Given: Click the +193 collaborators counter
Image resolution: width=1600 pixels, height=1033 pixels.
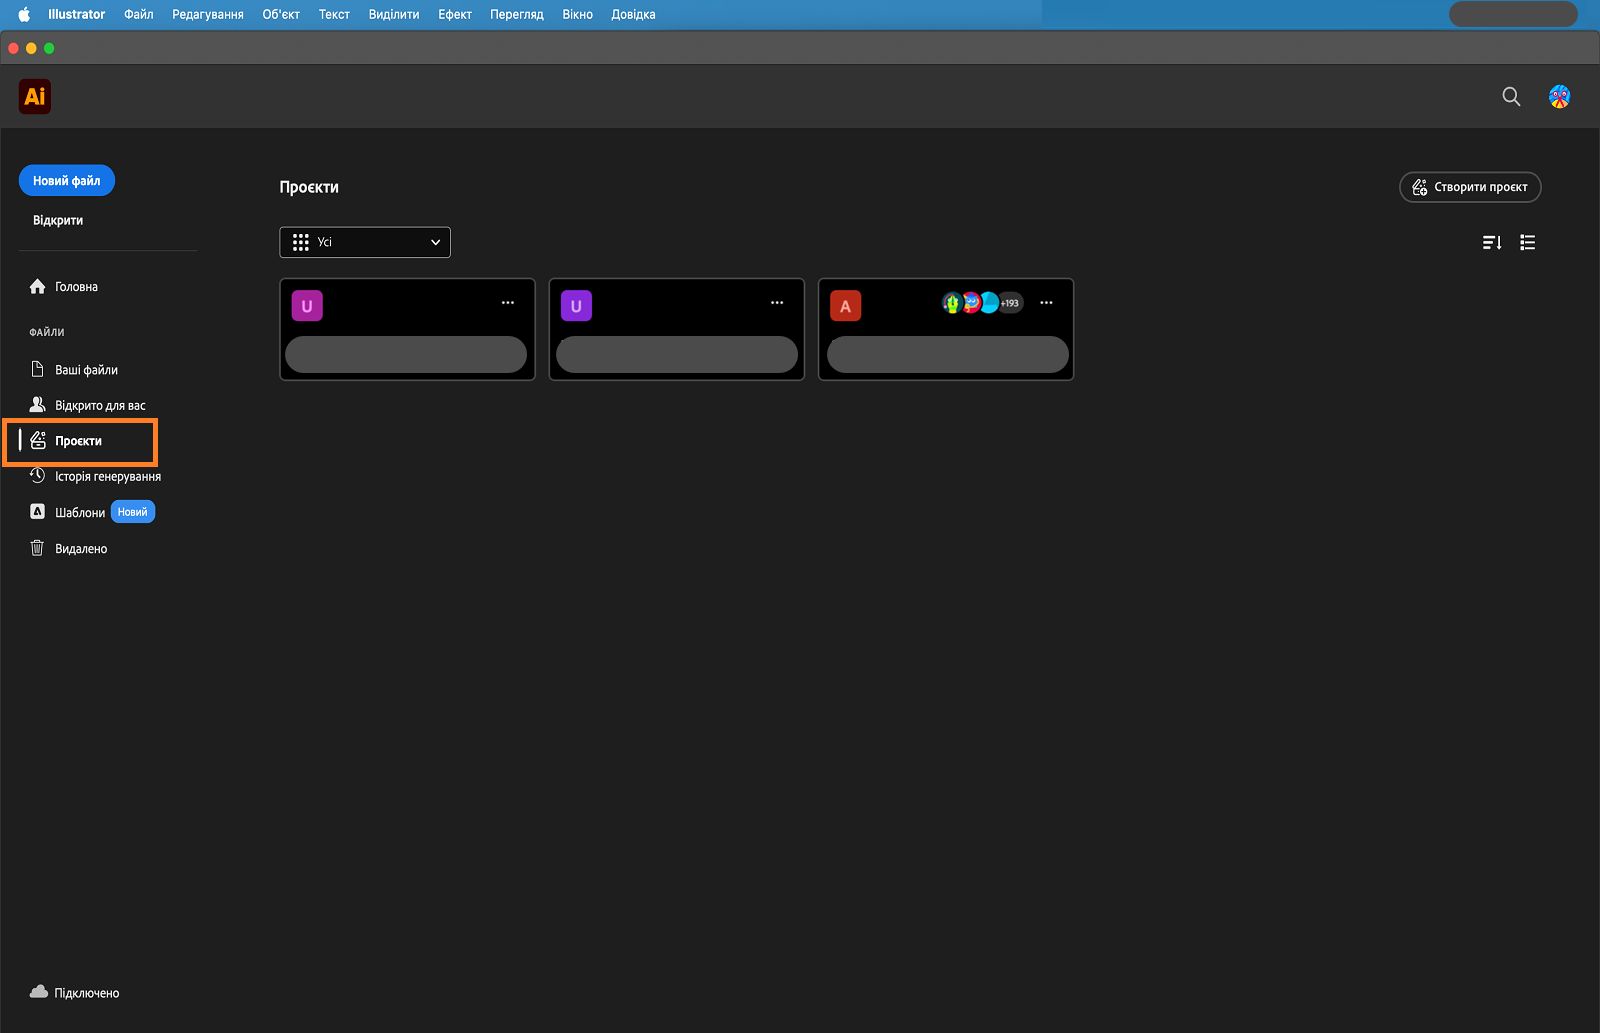Looking at the screenshot, I should 1010,303.
